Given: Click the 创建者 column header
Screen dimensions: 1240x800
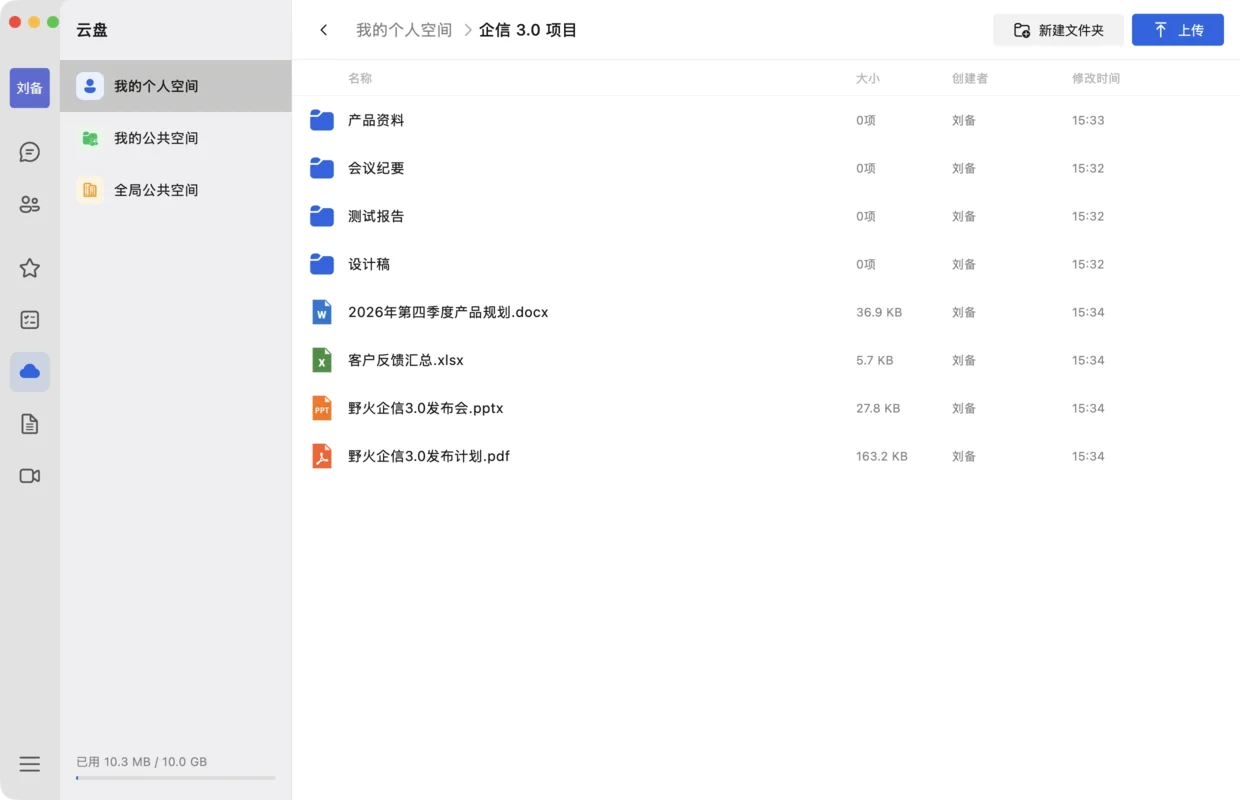Looking at the screenshot, I should (970, 78).
